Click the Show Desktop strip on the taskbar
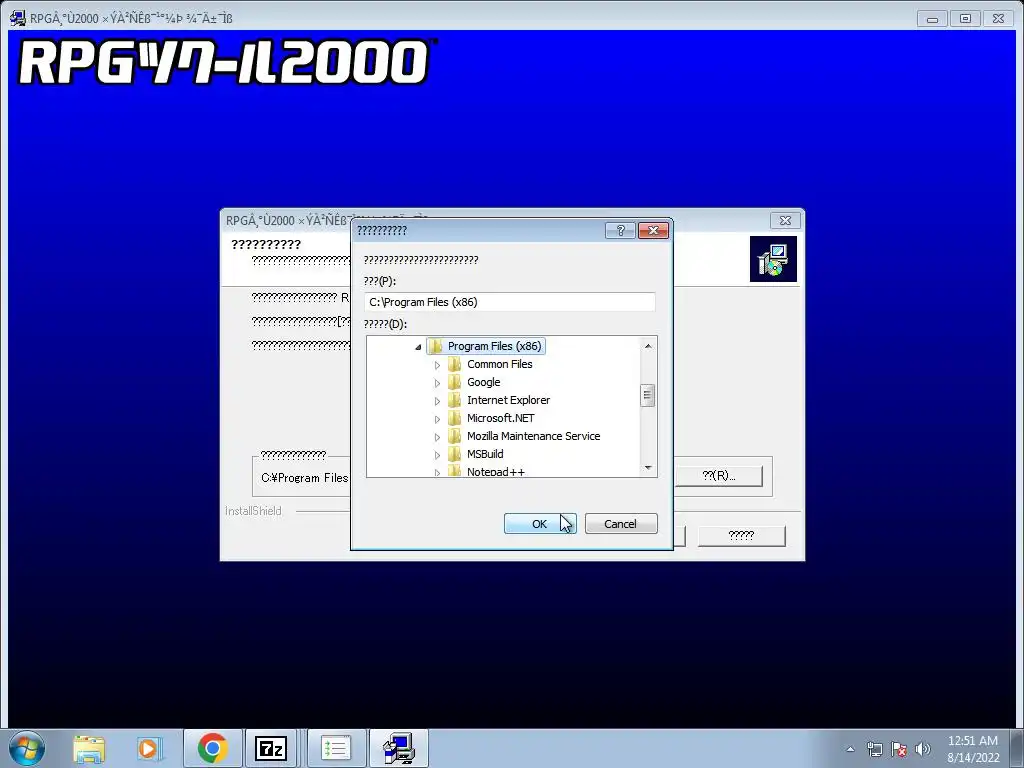The width and height of the screenshot is (1024, 768). (x=1018, y=748)
